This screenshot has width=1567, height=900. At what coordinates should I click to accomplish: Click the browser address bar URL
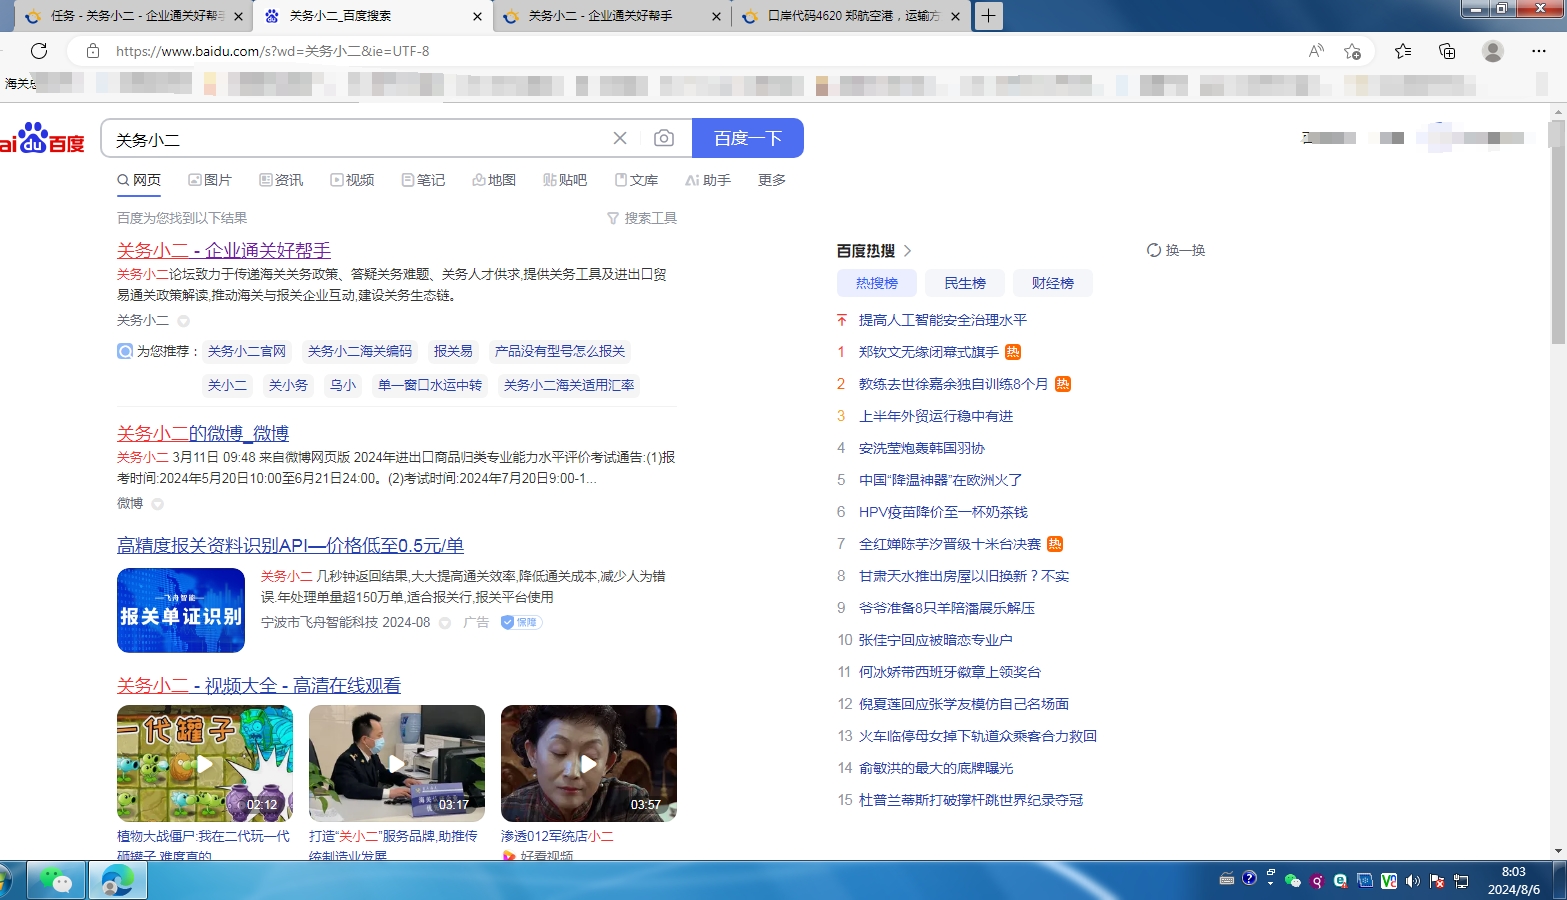point(272,51)
